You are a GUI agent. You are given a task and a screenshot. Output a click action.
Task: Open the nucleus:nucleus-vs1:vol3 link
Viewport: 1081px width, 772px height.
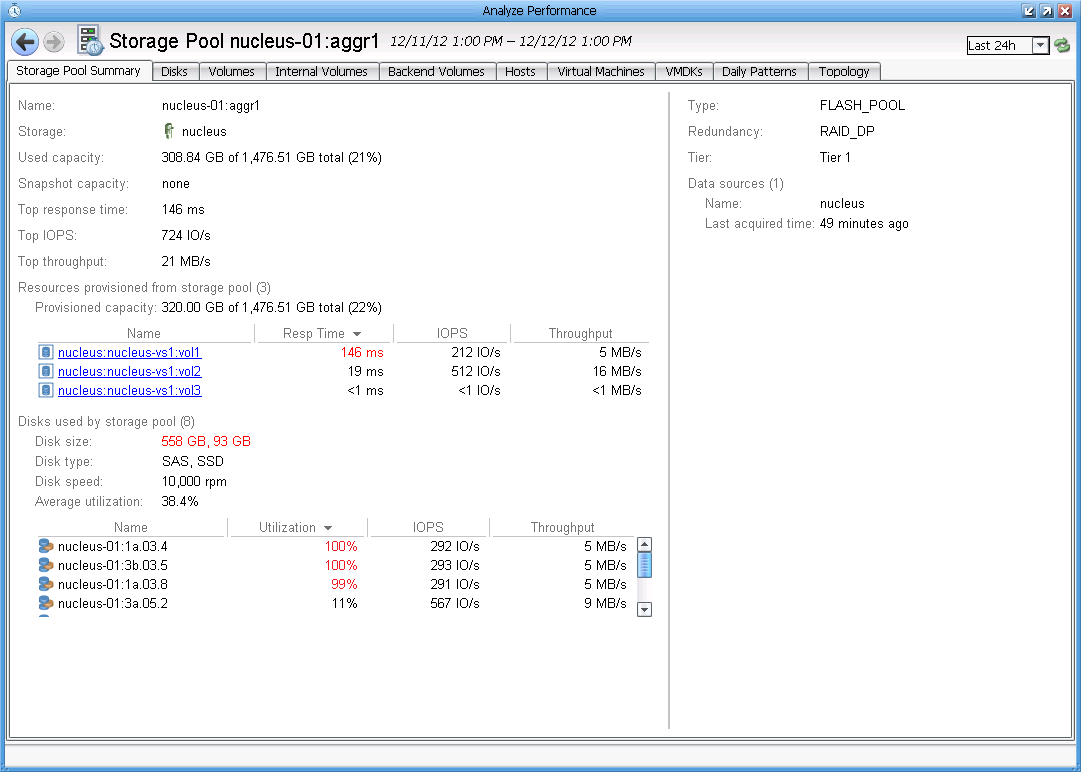coord(130,391)
